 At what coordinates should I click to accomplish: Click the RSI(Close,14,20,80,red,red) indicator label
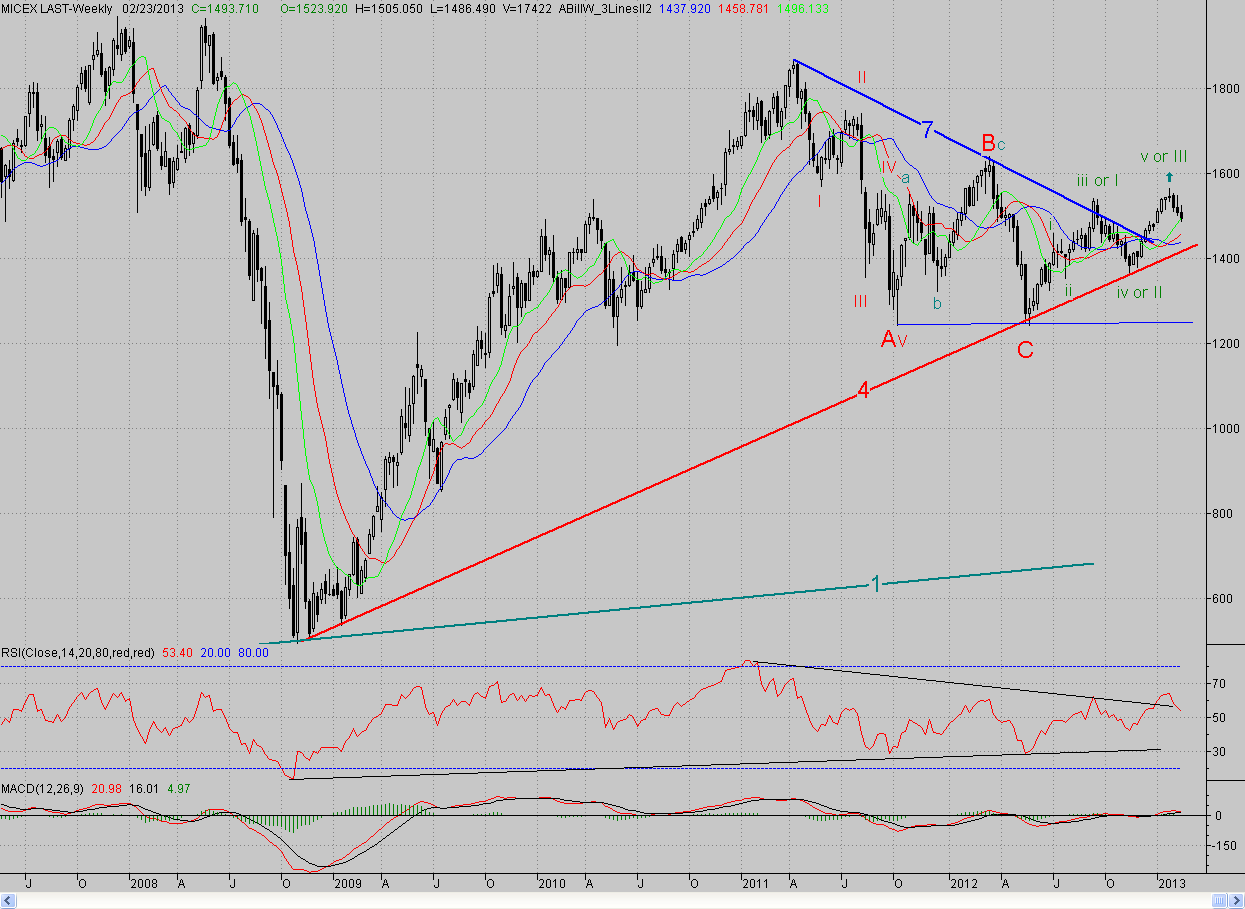78,652
